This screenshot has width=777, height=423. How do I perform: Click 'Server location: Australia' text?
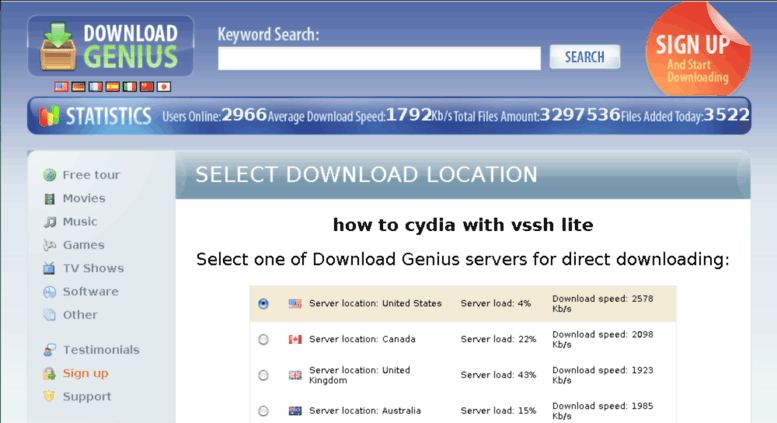pyautogui.click(x=365, y=411)
